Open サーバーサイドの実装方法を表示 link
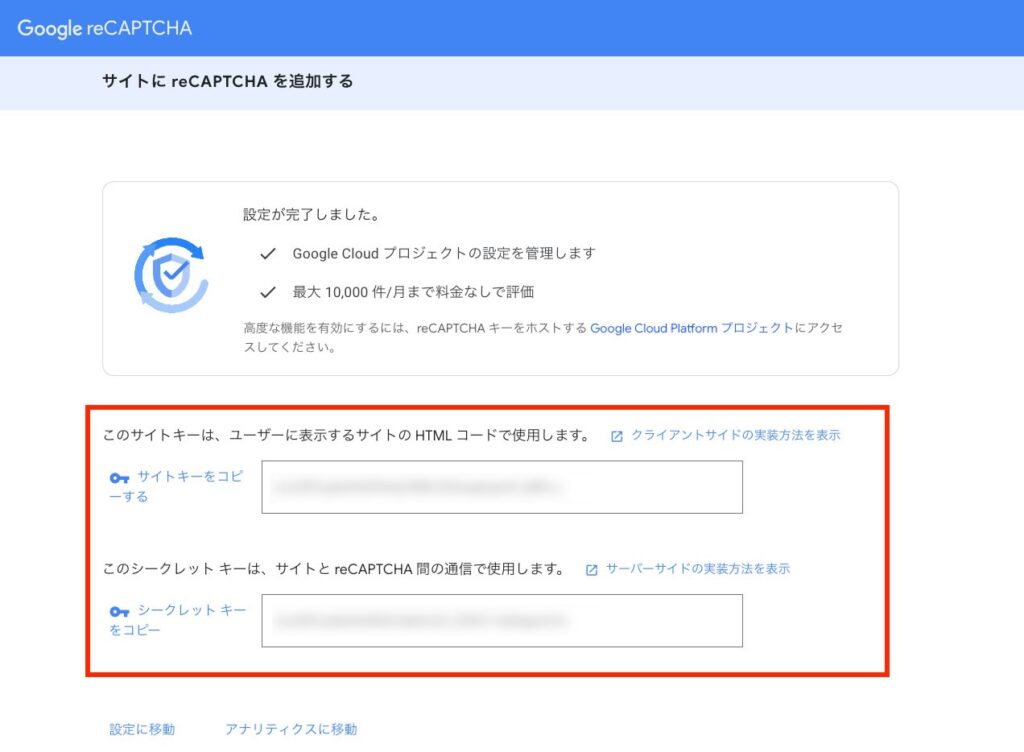Viewport: 1024px width, 752px height. click(697, 569)
